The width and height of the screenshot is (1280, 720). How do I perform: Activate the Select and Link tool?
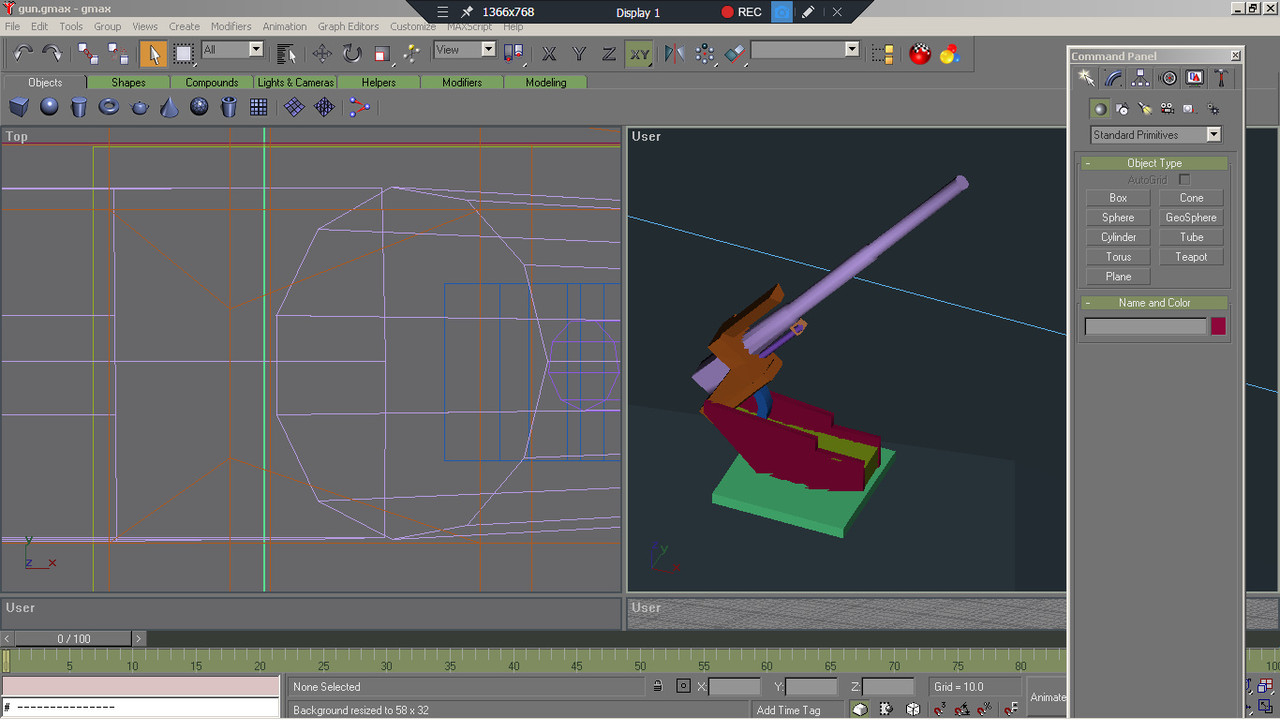tap(88, 53)
